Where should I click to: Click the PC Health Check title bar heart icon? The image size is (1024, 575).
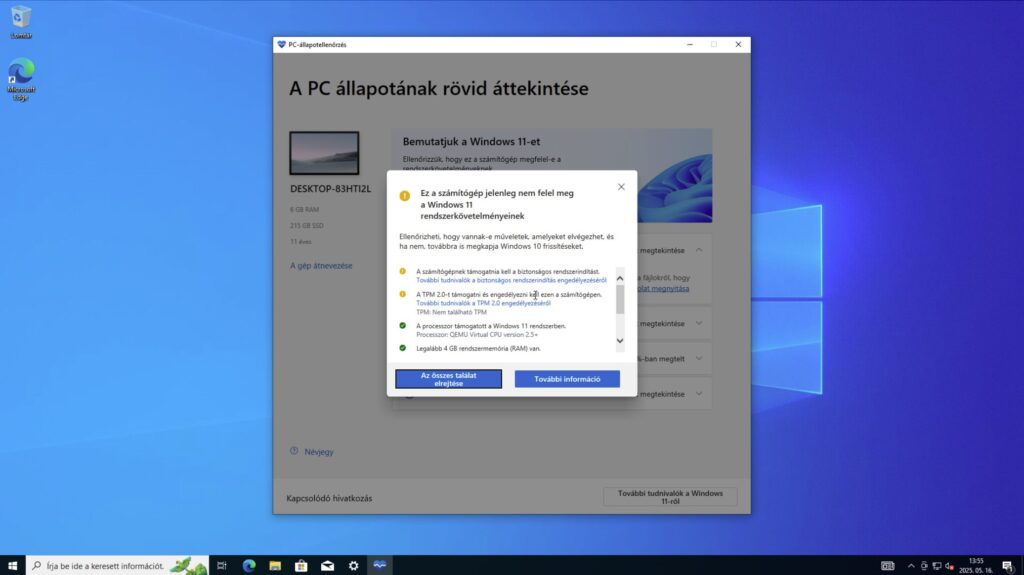[281, 44]
